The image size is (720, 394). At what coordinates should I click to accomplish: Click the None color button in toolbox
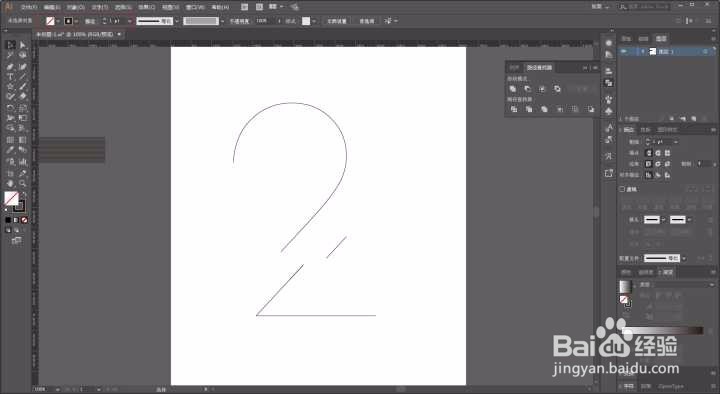click(x=24, y=220)
